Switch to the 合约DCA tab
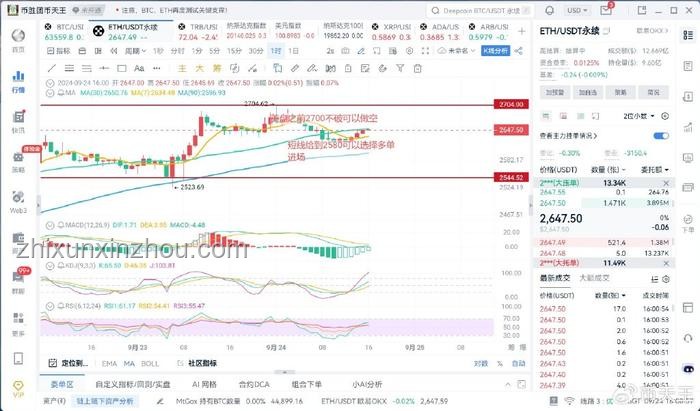 click(x=254, y=384)
